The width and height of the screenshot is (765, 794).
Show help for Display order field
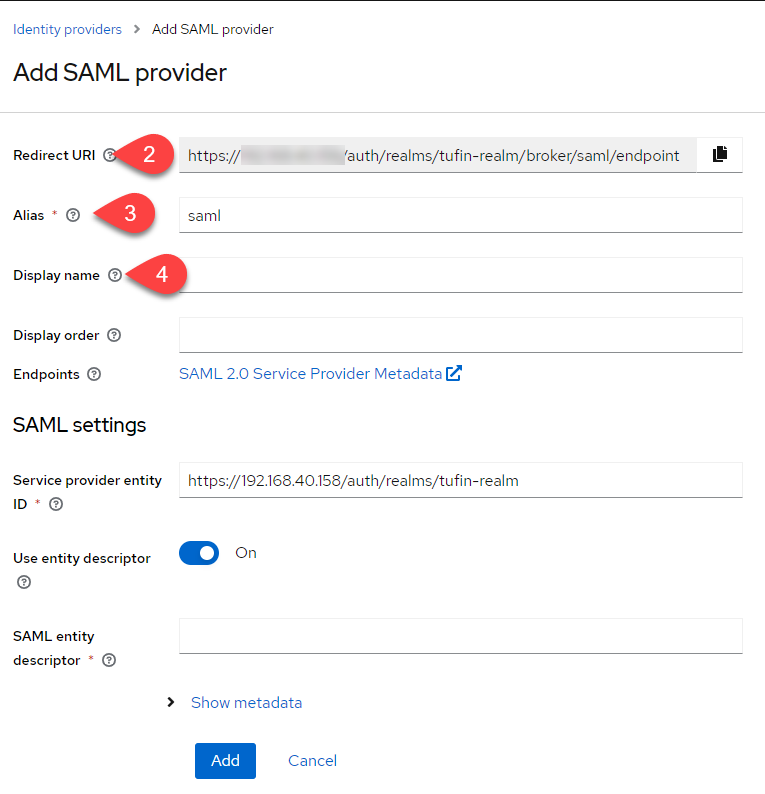(114, 335)
